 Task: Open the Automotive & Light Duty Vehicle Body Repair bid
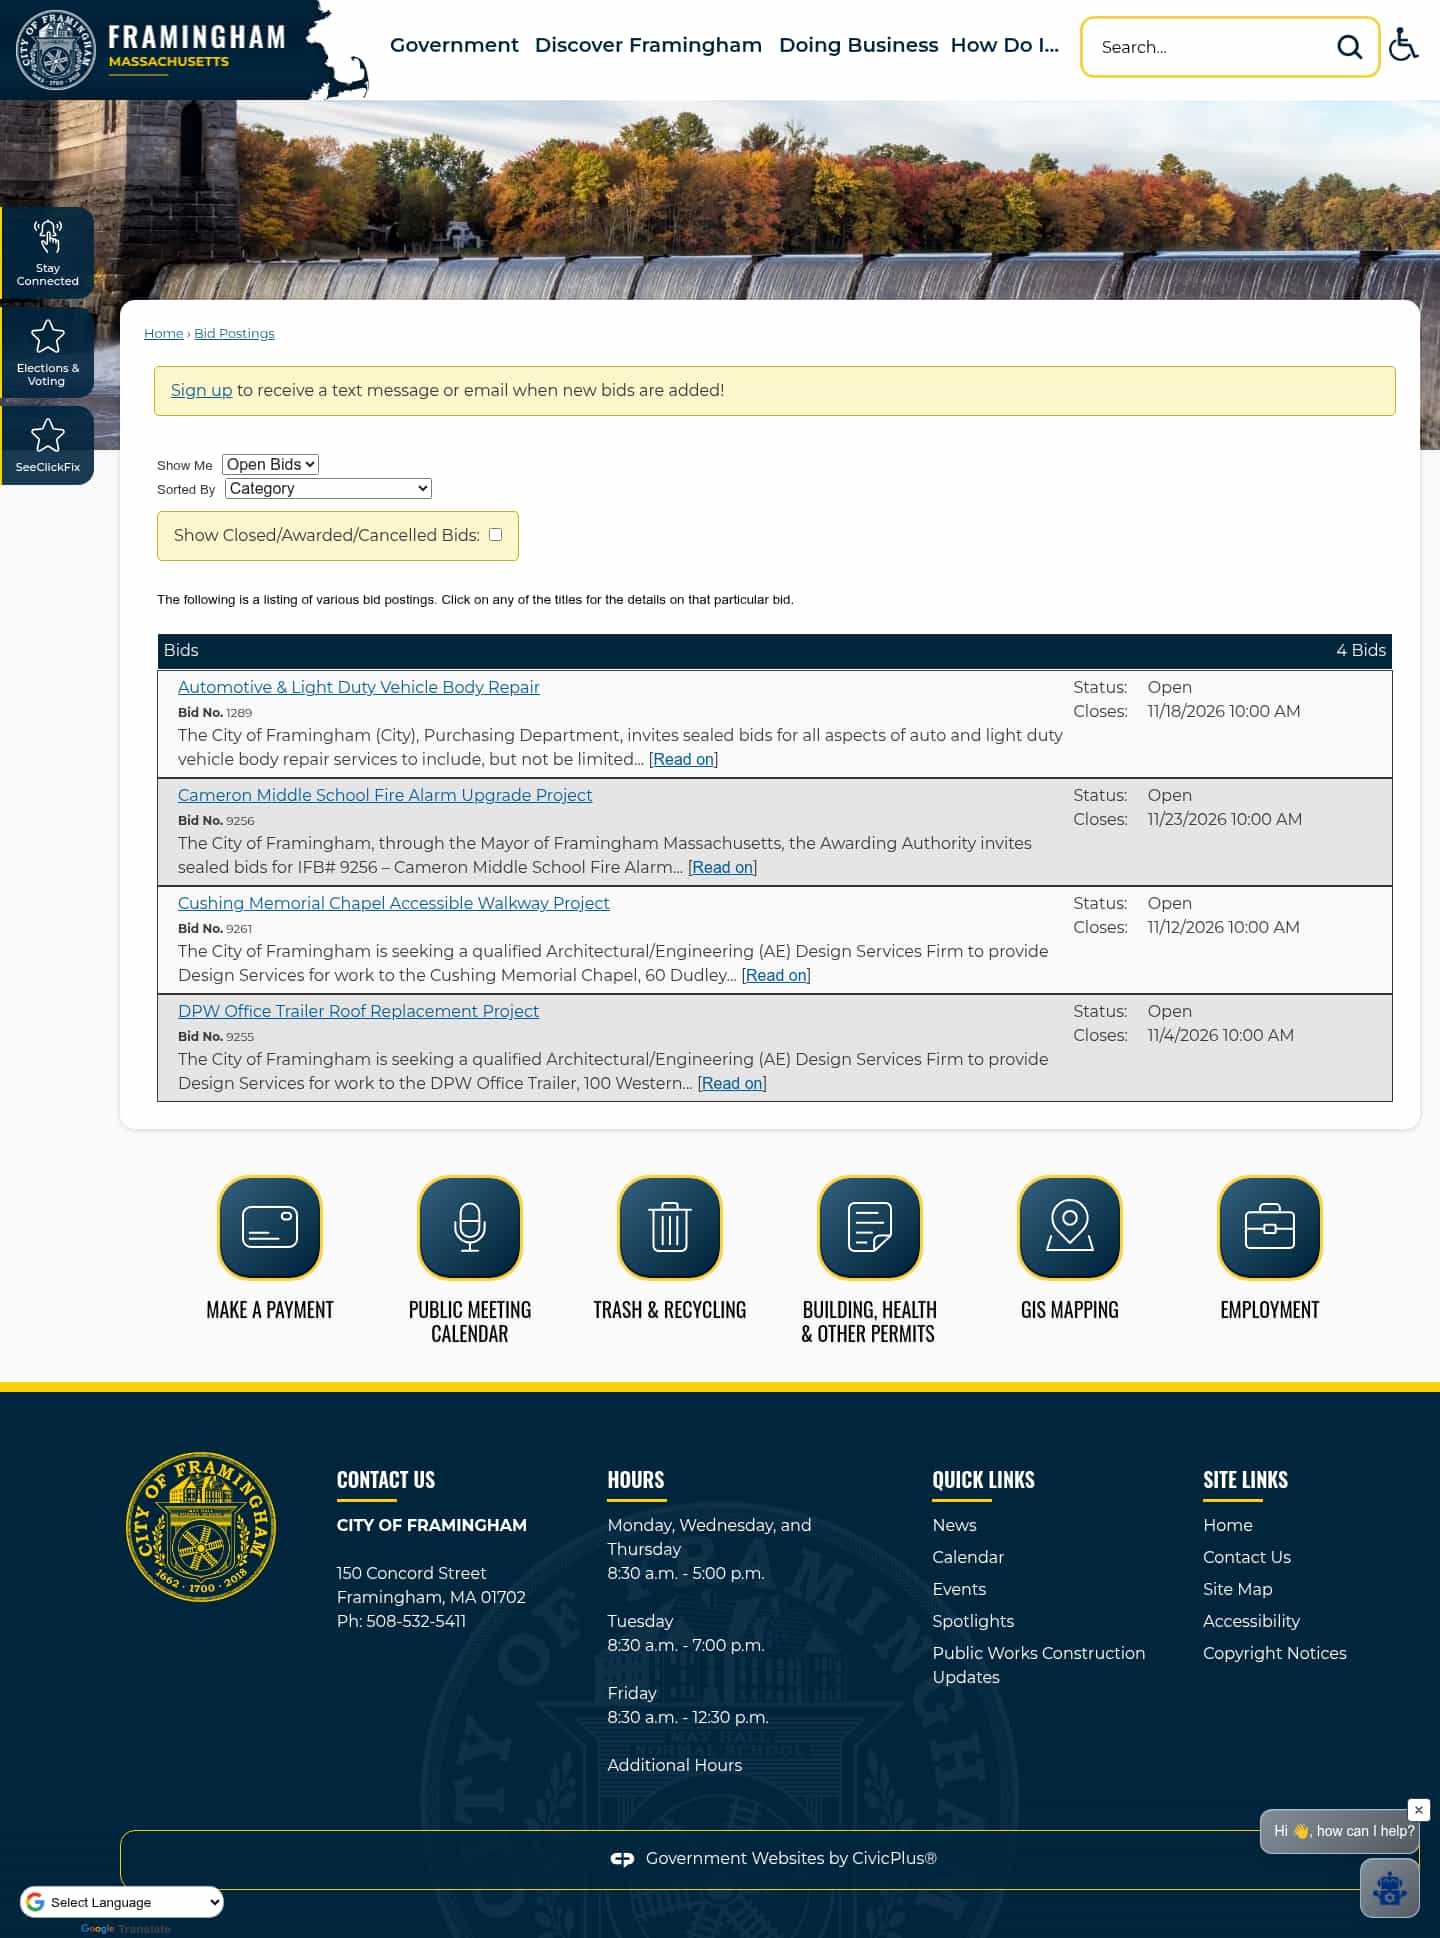[358, 687]
